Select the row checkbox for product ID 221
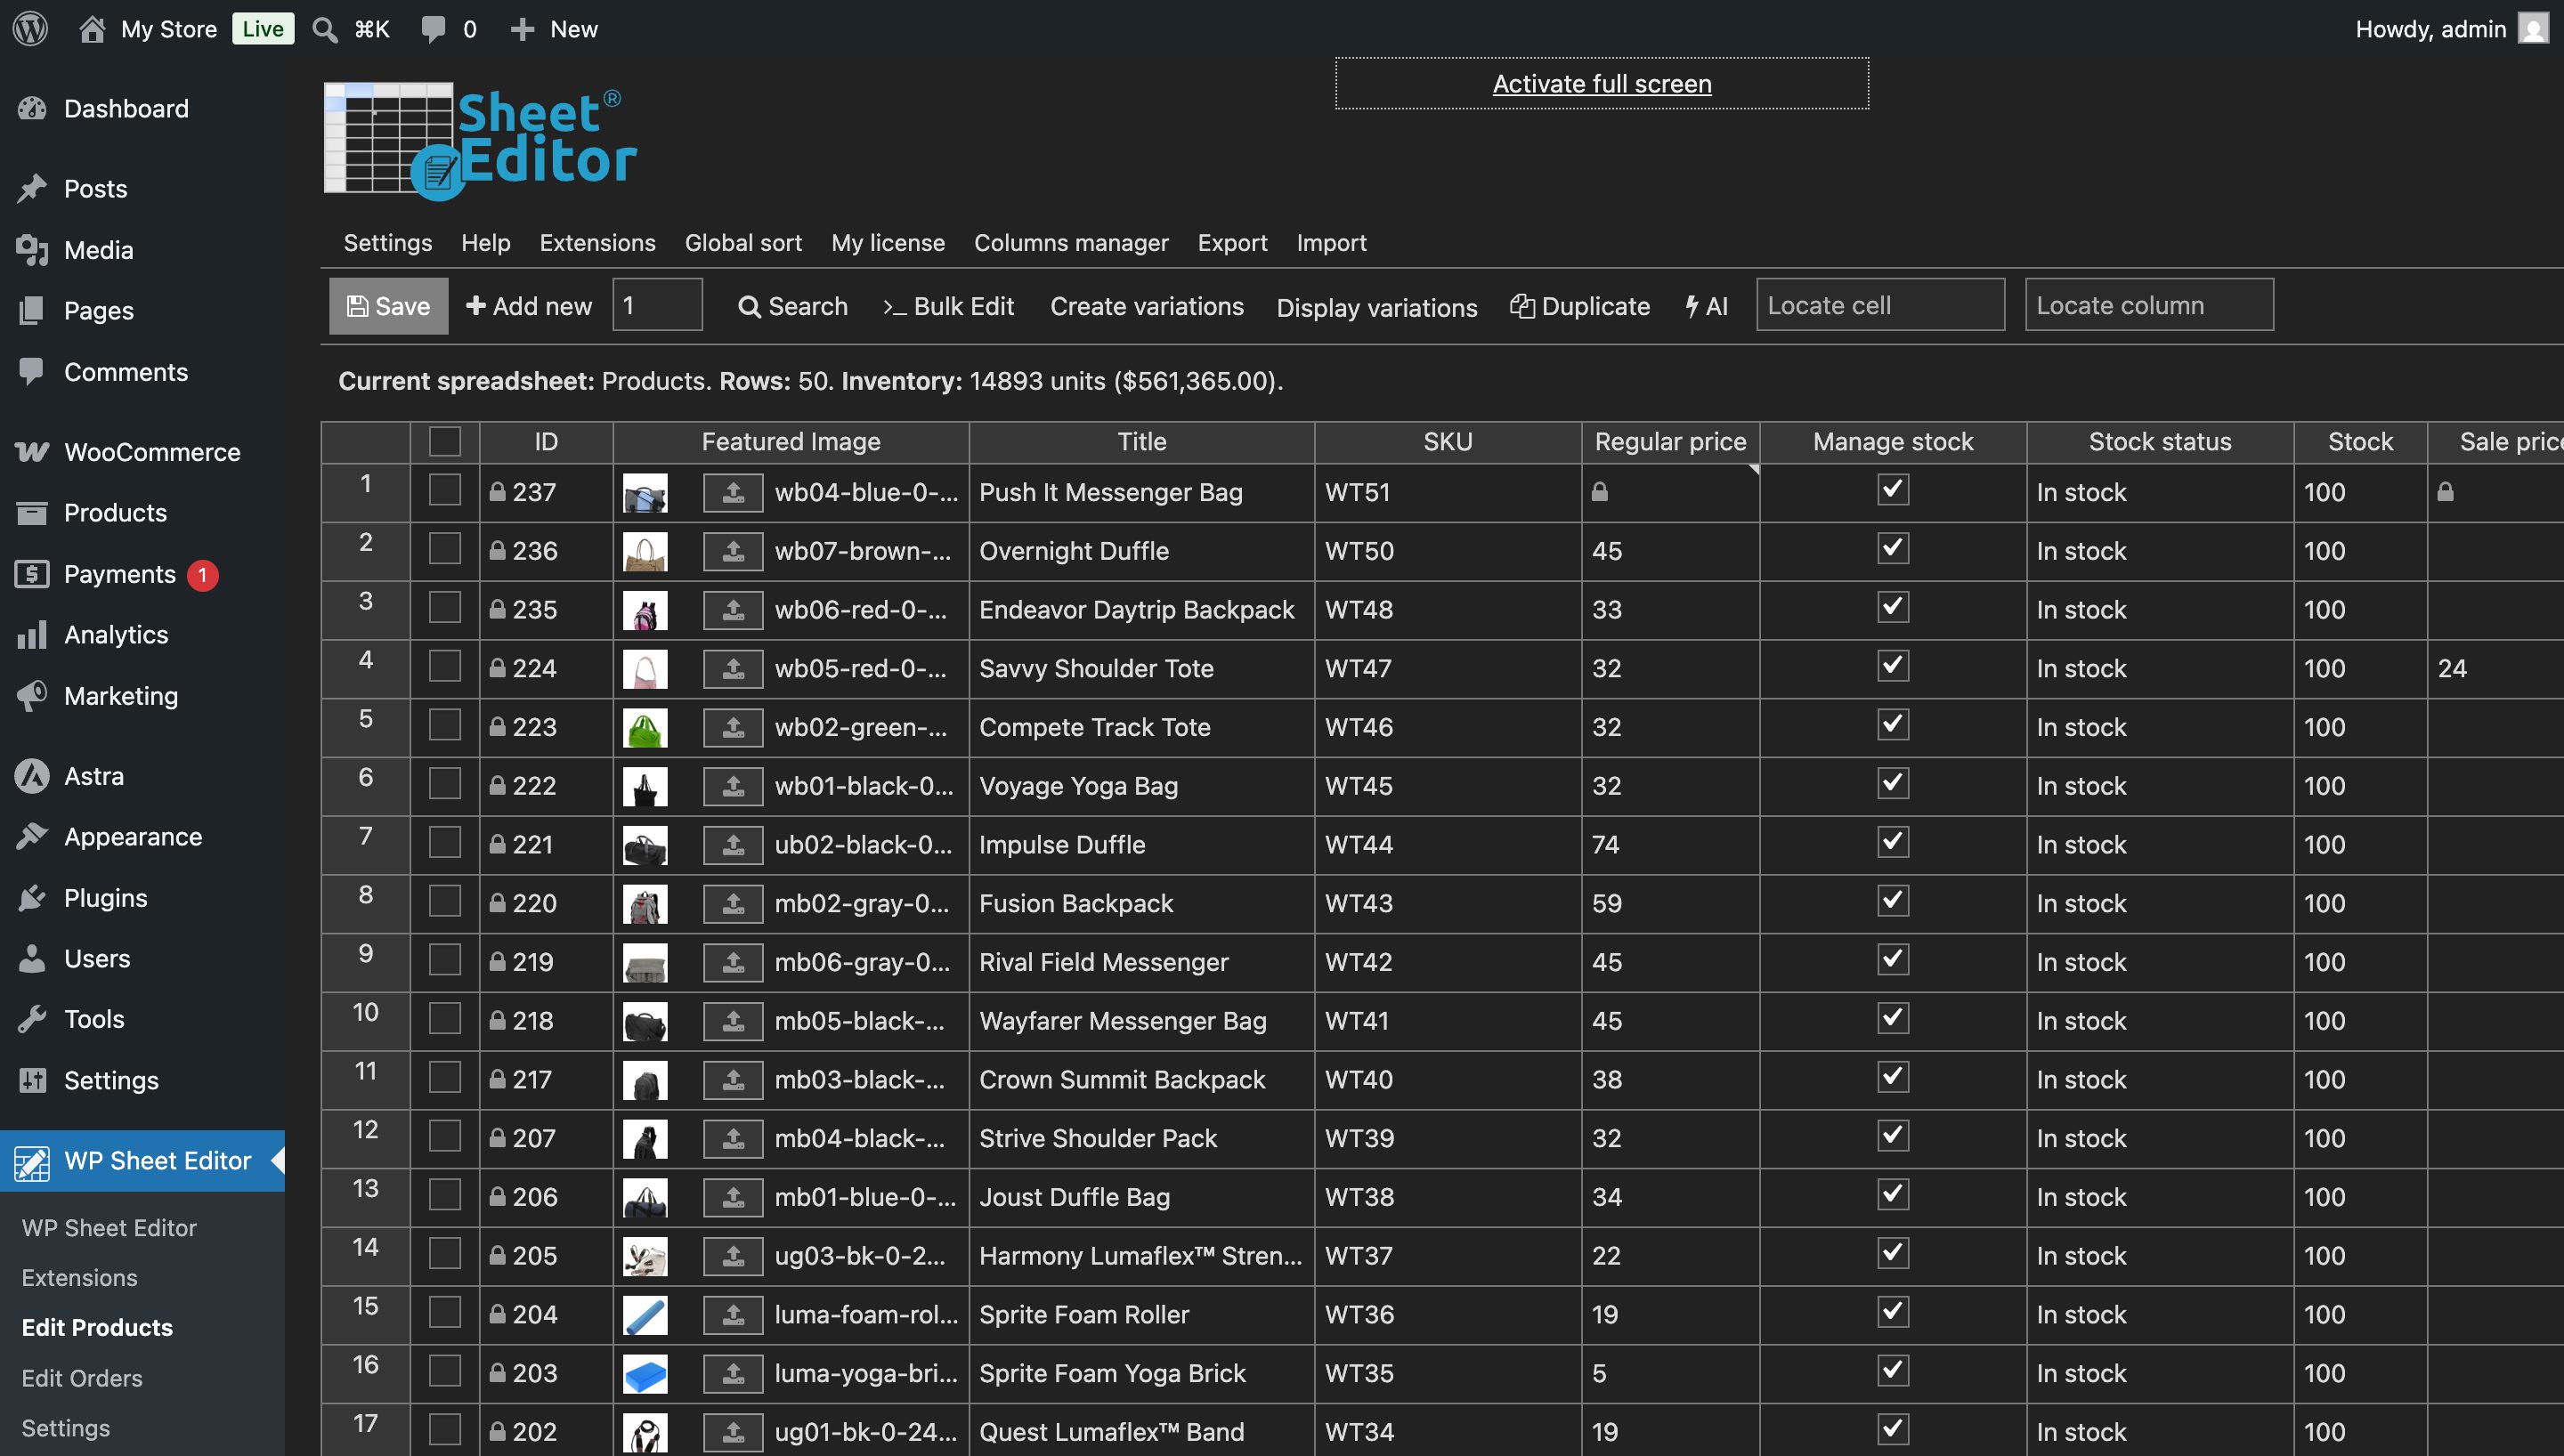2564x1456 pixels. [445, 842]
